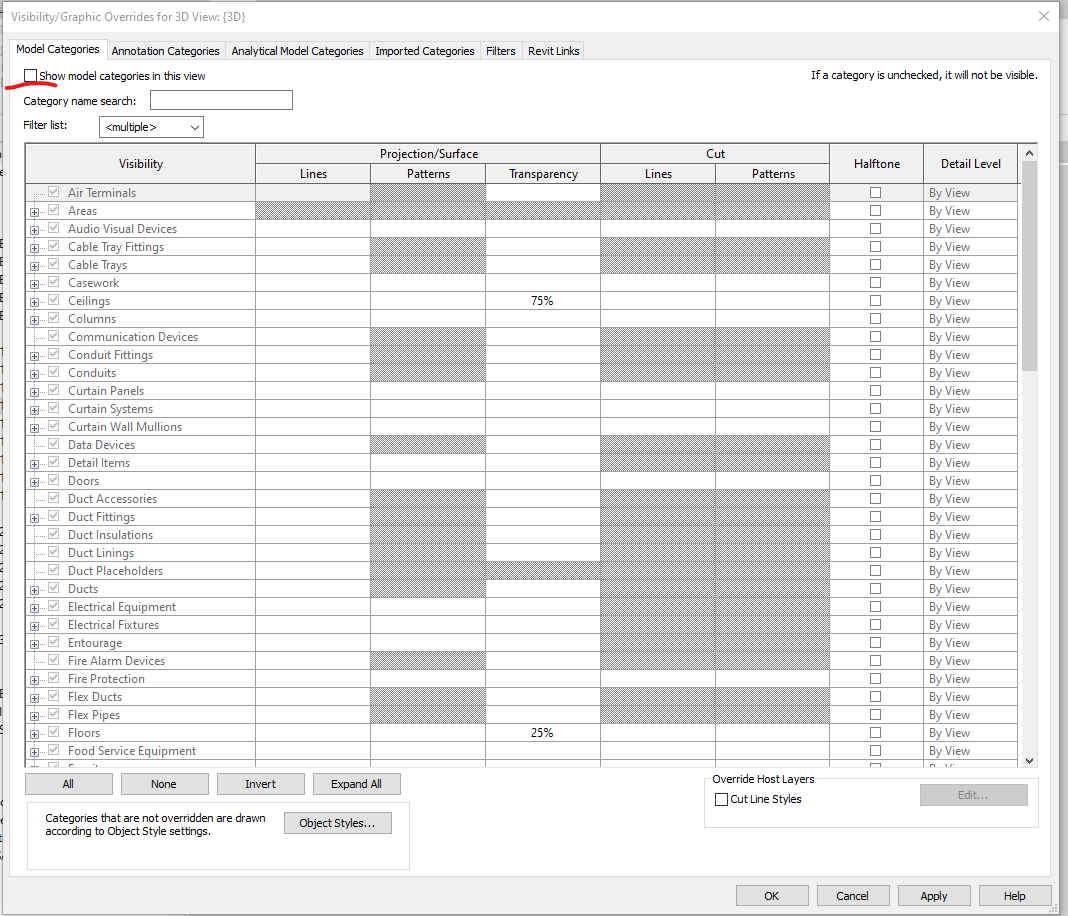Select the Ceilings transparency value cell

(541, 300)
